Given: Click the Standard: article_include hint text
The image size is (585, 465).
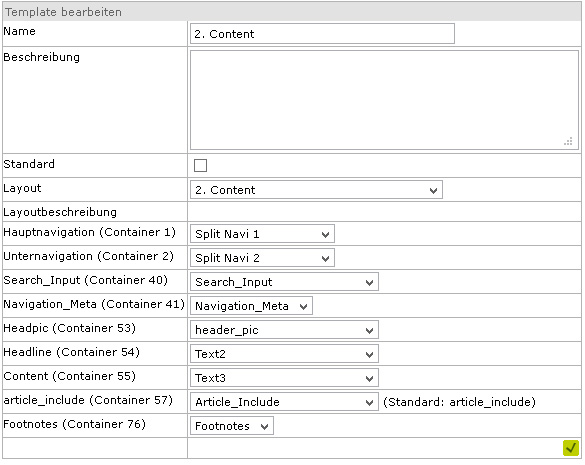Looking at the screenshot, I should (459, 402).
